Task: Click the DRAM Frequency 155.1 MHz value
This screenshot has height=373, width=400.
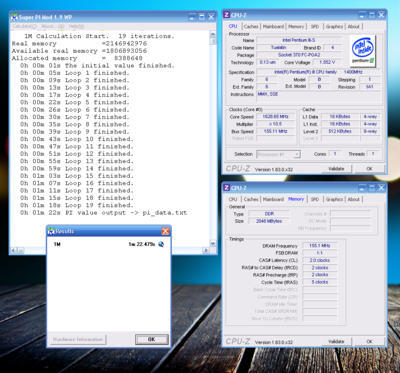Action: [320, 246]
